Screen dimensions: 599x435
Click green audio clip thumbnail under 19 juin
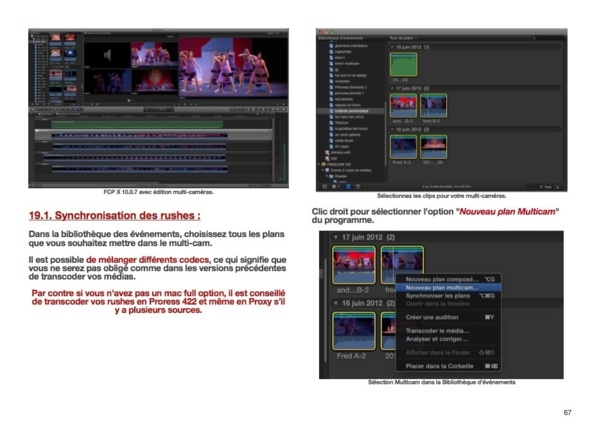(403, 64)
